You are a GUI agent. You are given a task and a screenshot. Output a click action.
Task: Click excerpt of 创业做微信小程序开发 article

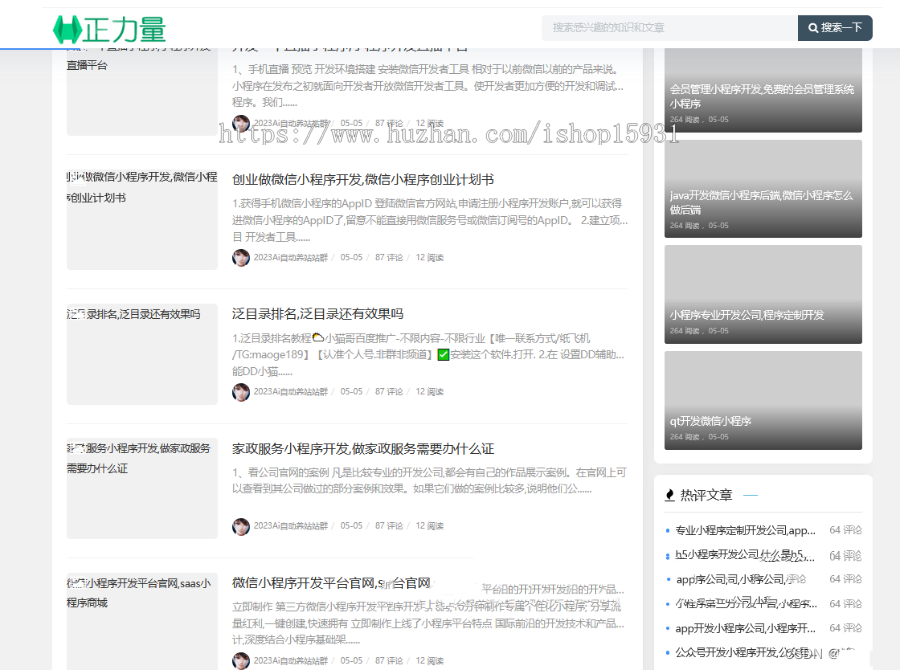[x=430, y=220]
